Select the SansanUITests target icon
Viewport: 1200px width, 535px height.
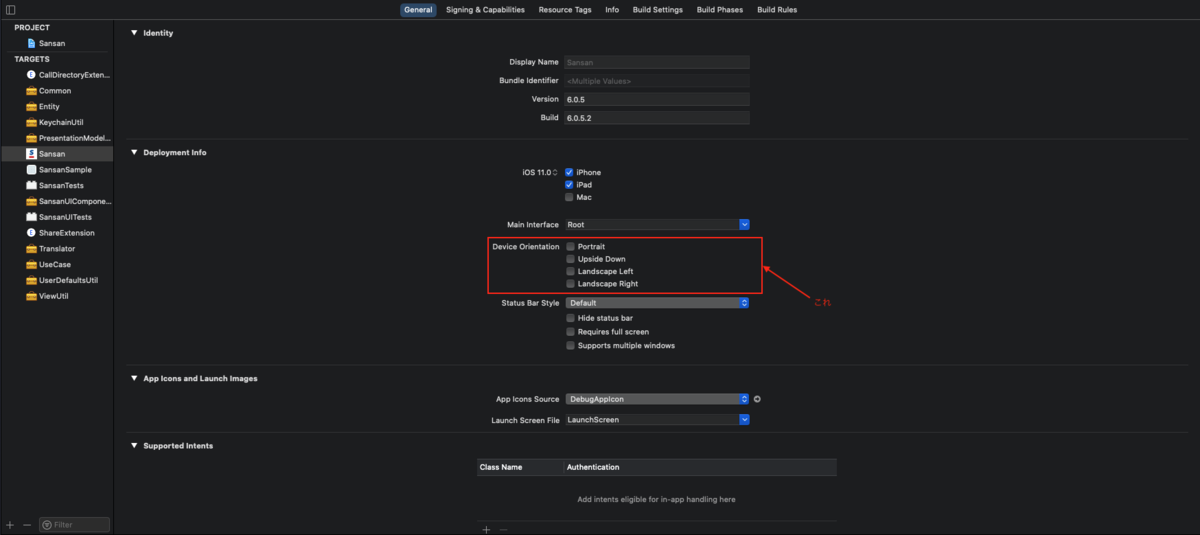coord(31,217)
